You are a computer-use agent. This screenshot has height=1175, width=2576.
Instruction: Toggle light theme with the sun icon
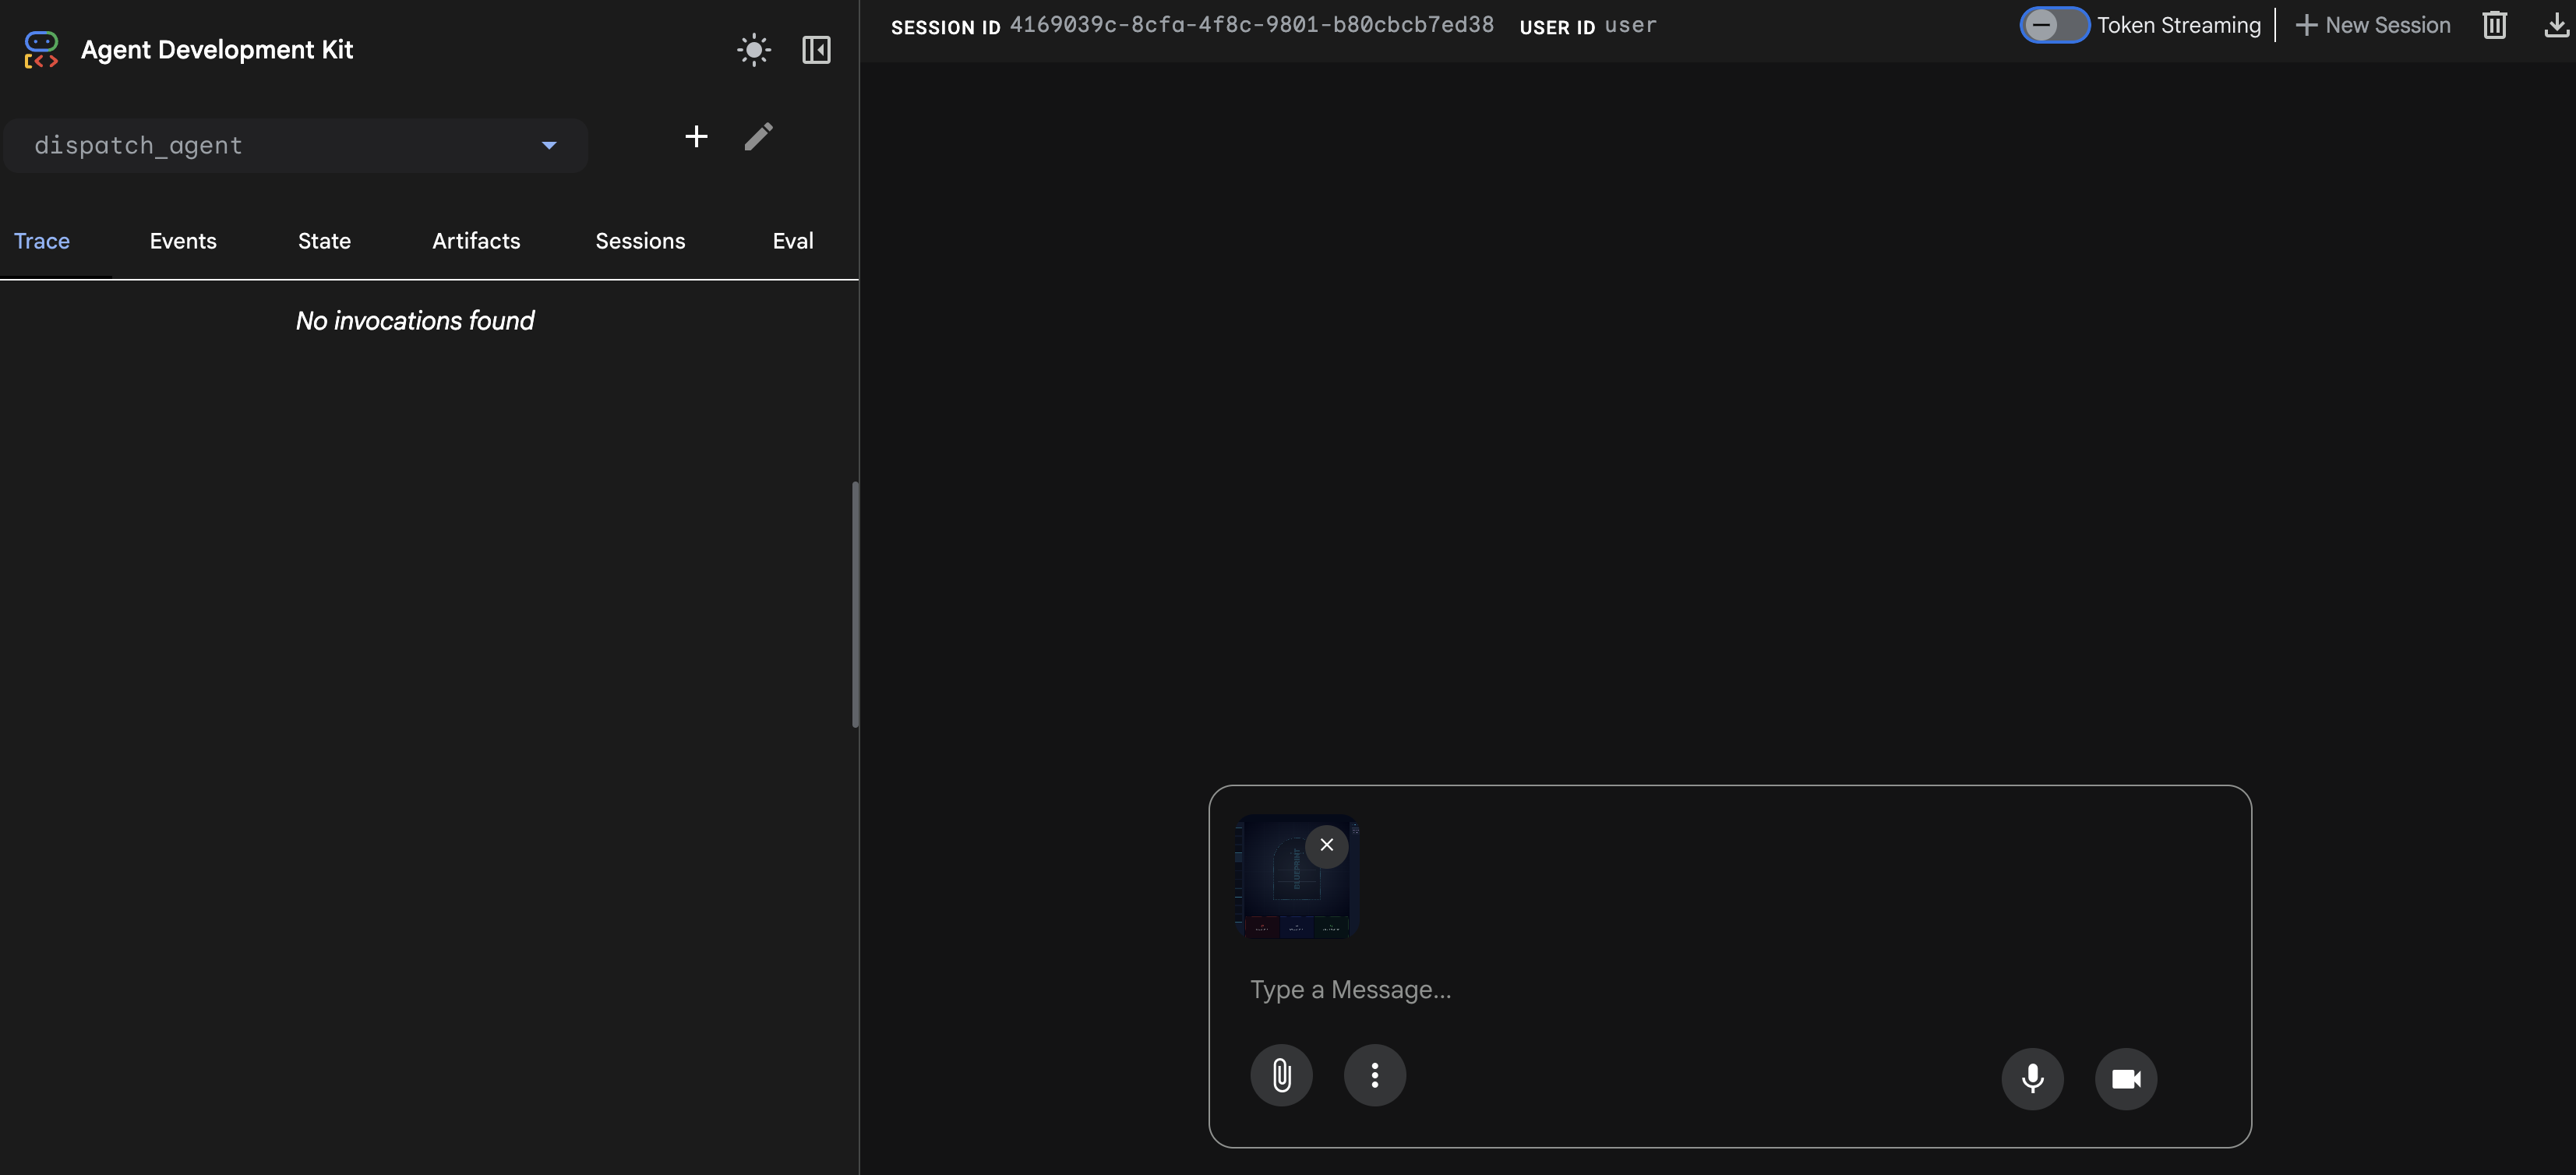pos(753,49)
